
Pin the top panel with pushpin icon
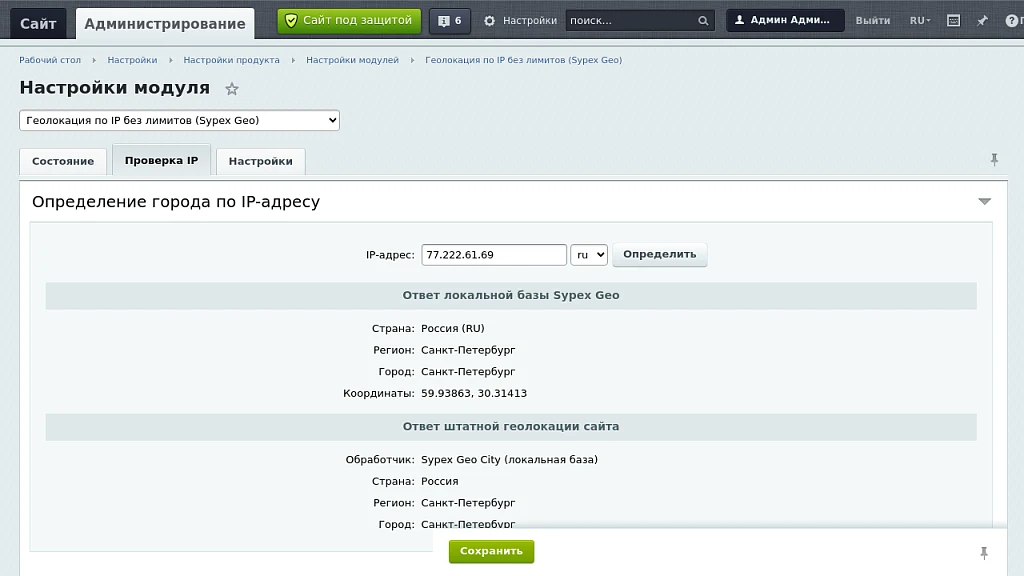pos(982,21)
